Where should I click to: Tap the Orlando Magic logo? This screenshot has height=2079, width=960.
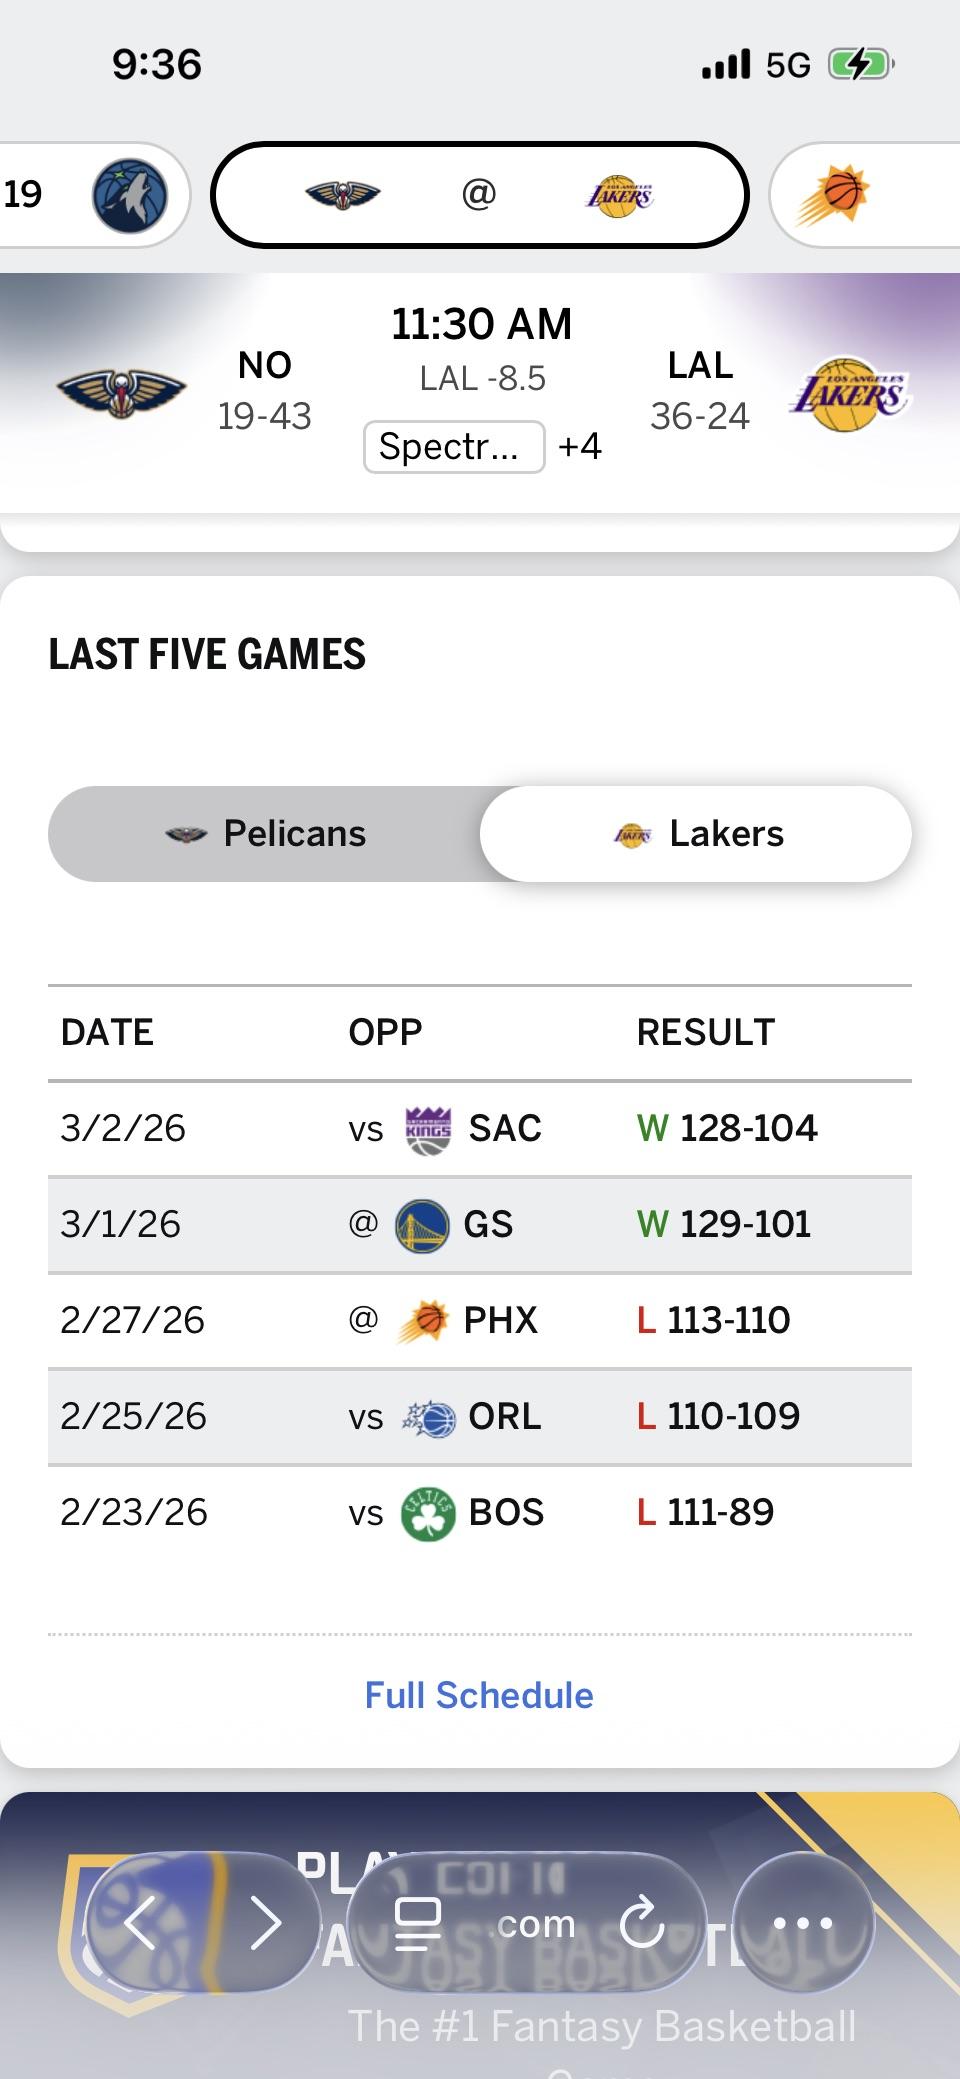click(428, 1418)
